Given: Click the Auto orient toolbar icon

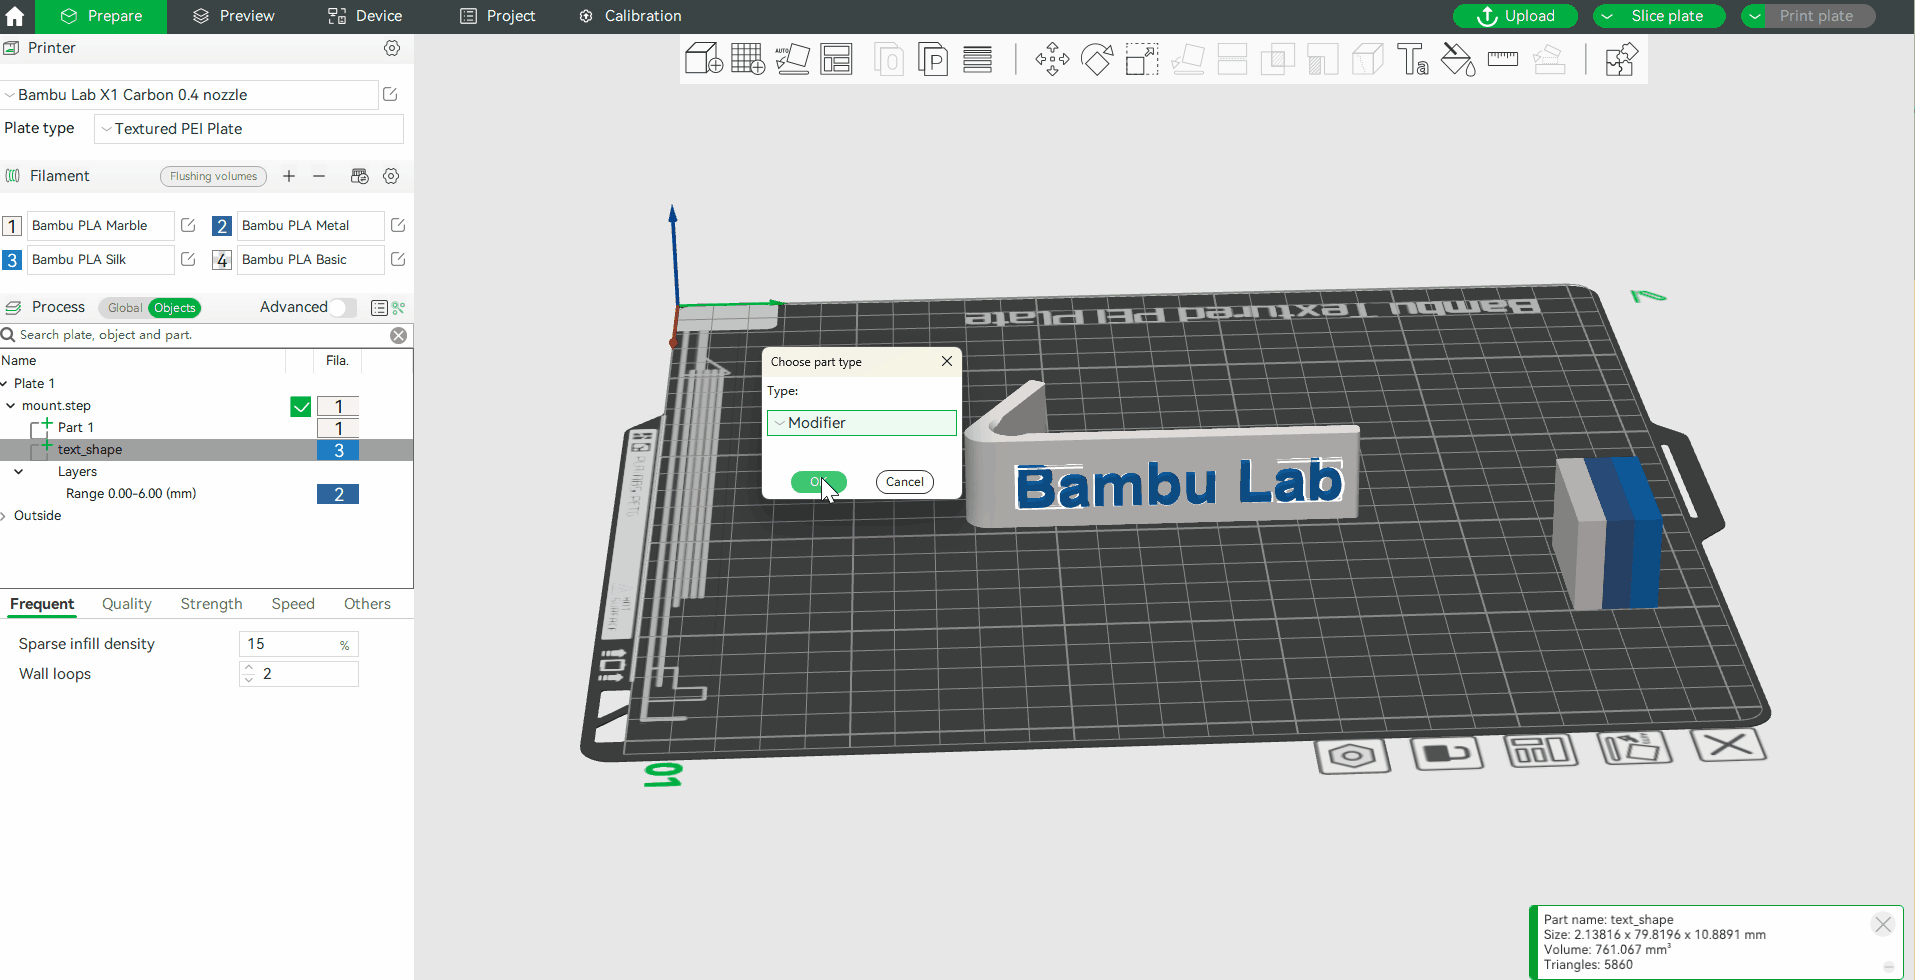Looking at the screenshot, I should pos(792,59).
